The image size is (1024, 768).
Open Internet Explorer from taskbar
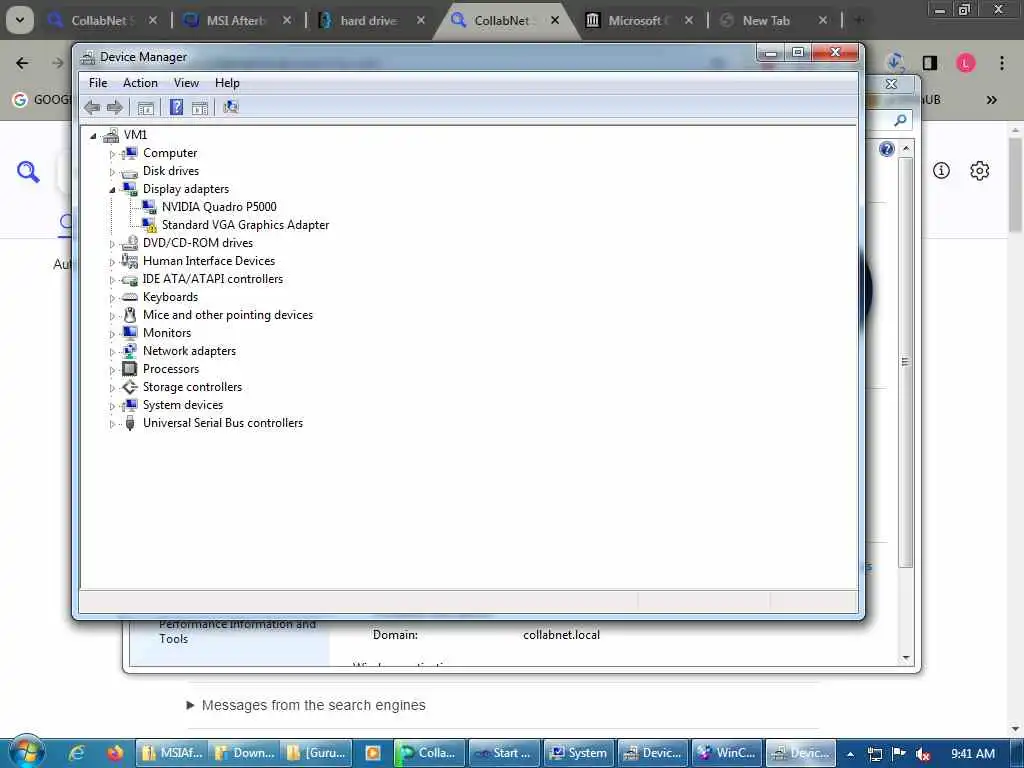tap(76, 753)
